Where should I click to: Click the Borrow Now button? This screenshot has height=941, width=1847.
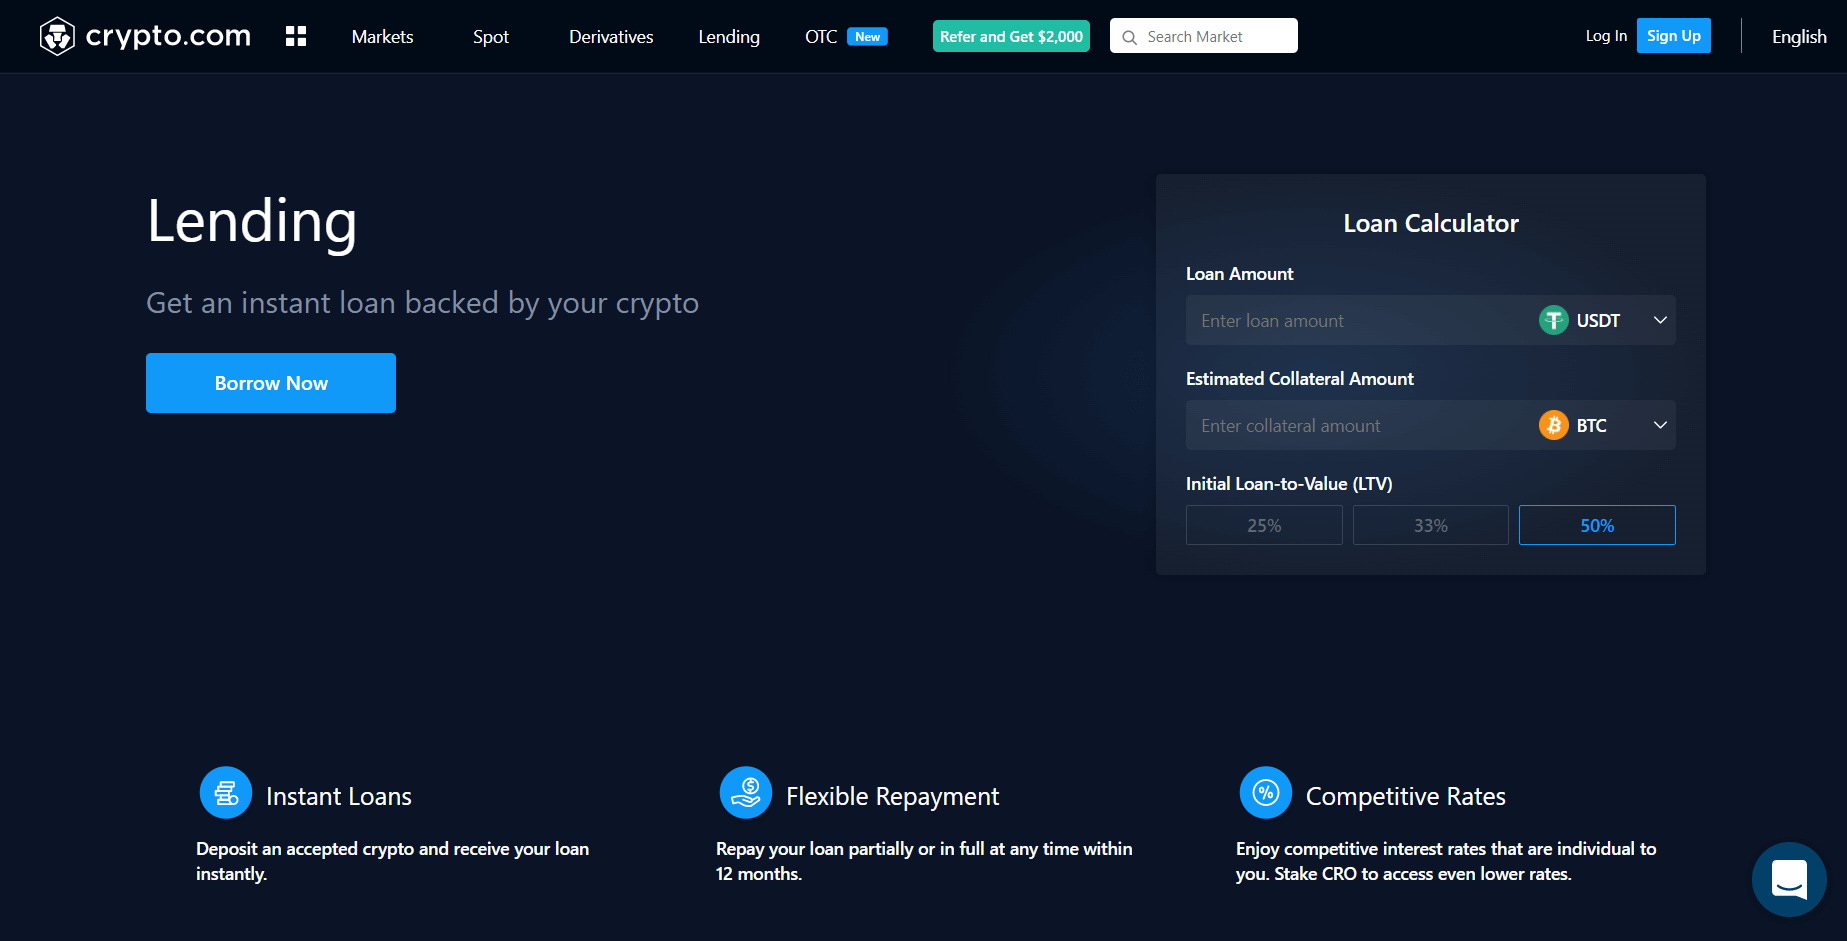(x=271, y=383)
